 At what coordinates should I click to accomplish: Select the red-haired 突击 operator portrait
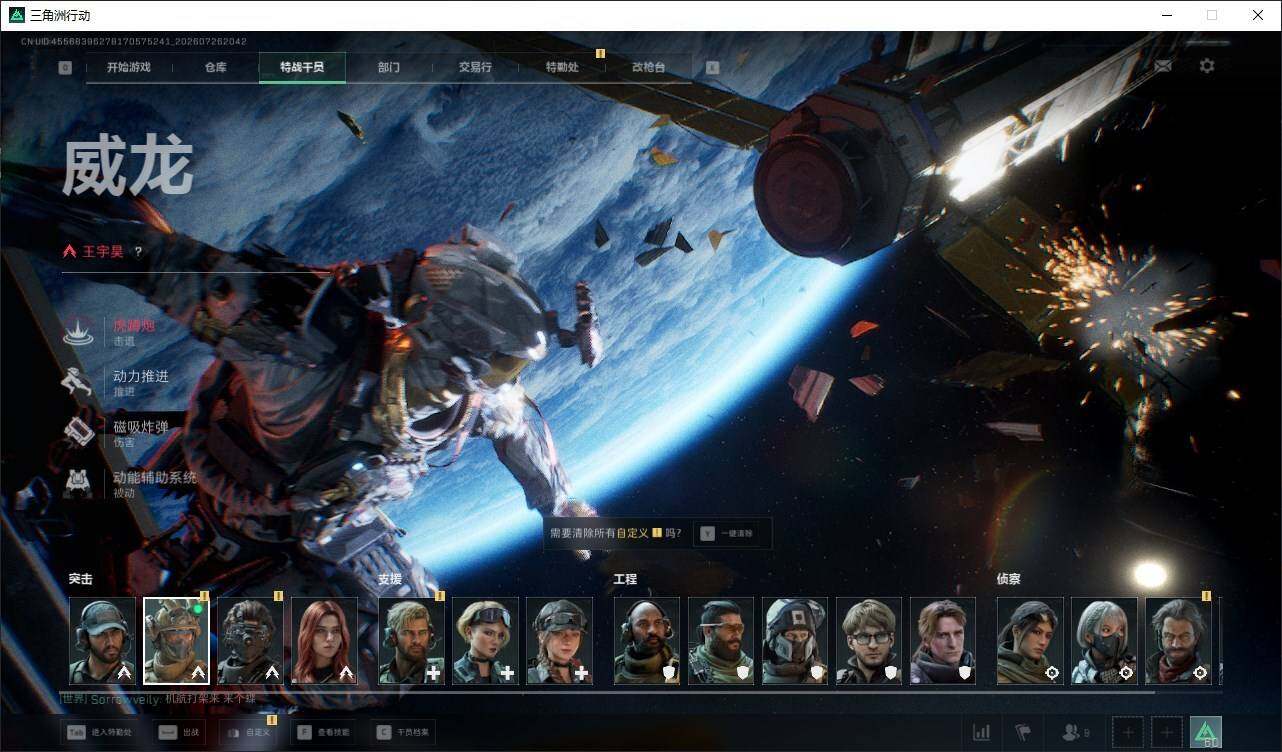324,641
